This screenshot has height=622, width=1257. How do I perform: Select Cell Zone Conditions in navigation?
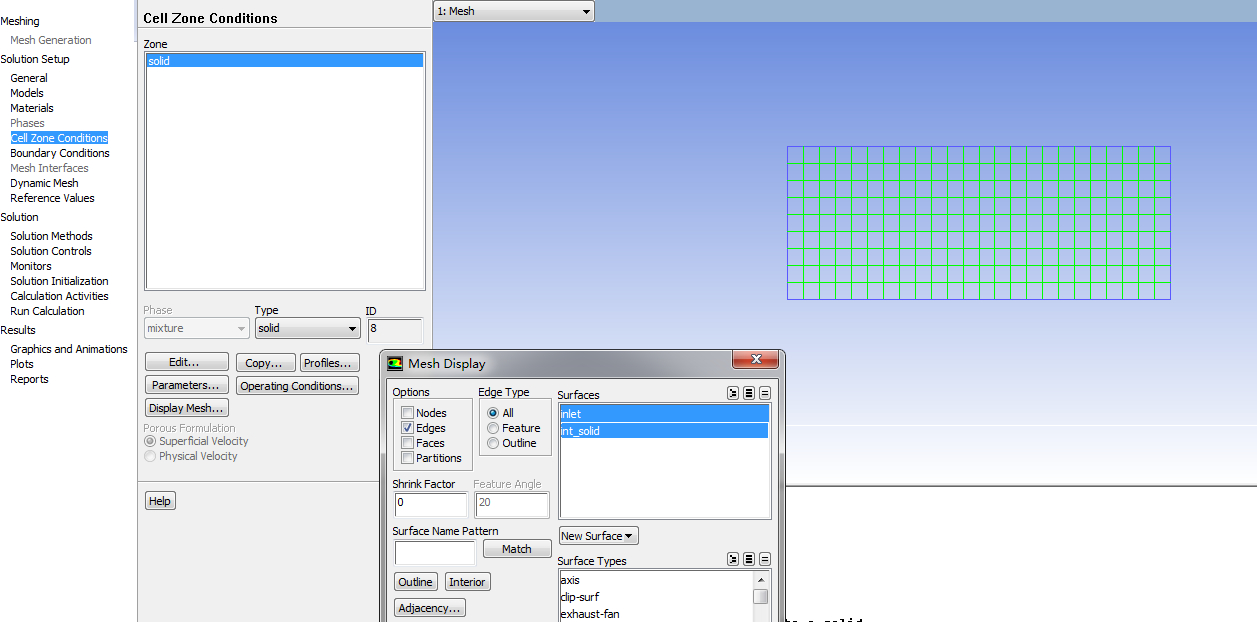[59, 138]
